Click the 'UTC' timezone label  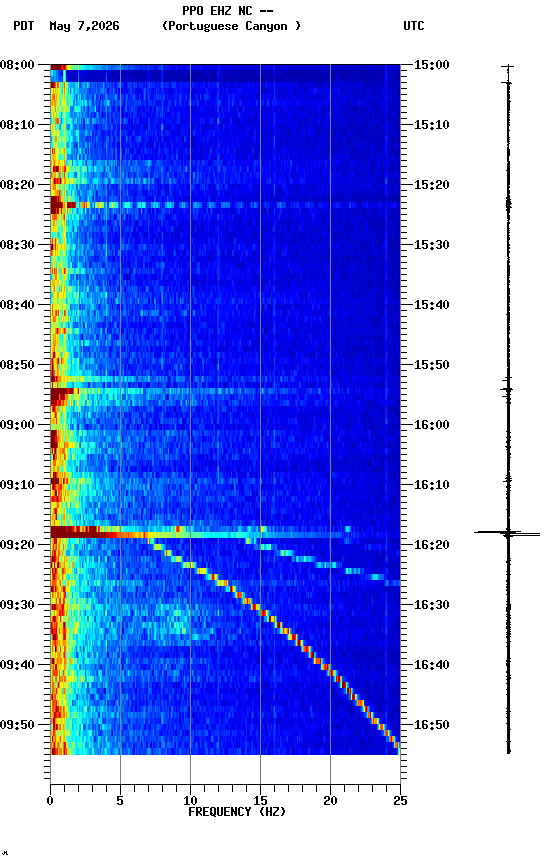(x=414, y=26)
